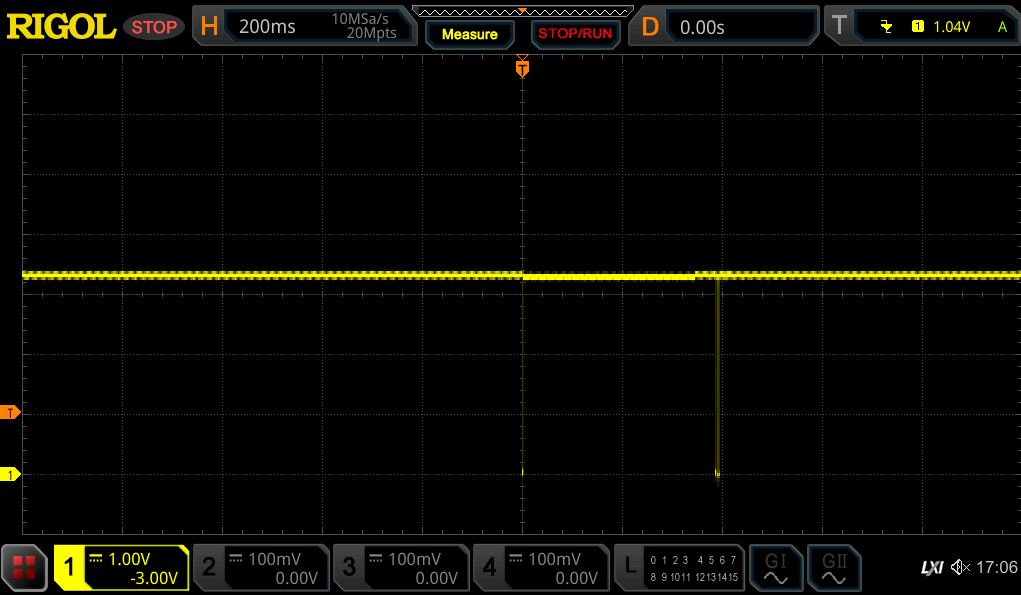Screen dimensions: 1021x595
Task: Select channel 1 1.00V vertical scale
Action: pyautogui.click(x=129, y=559)
